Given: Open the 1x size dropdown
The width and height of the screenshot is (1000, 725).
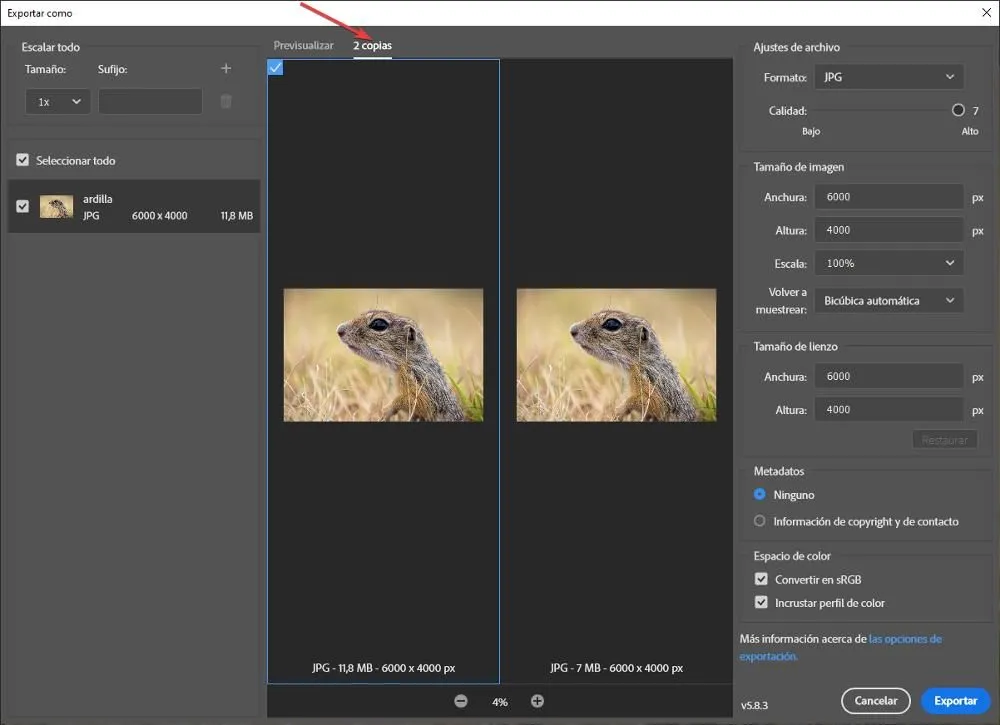Looking at the screenshot, I should (58, 101).
